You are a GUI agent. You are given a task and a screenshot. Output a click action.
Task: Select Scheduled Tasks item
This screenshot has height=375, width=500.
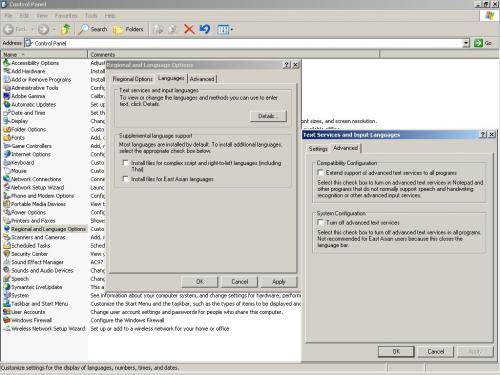coord(27,246)
